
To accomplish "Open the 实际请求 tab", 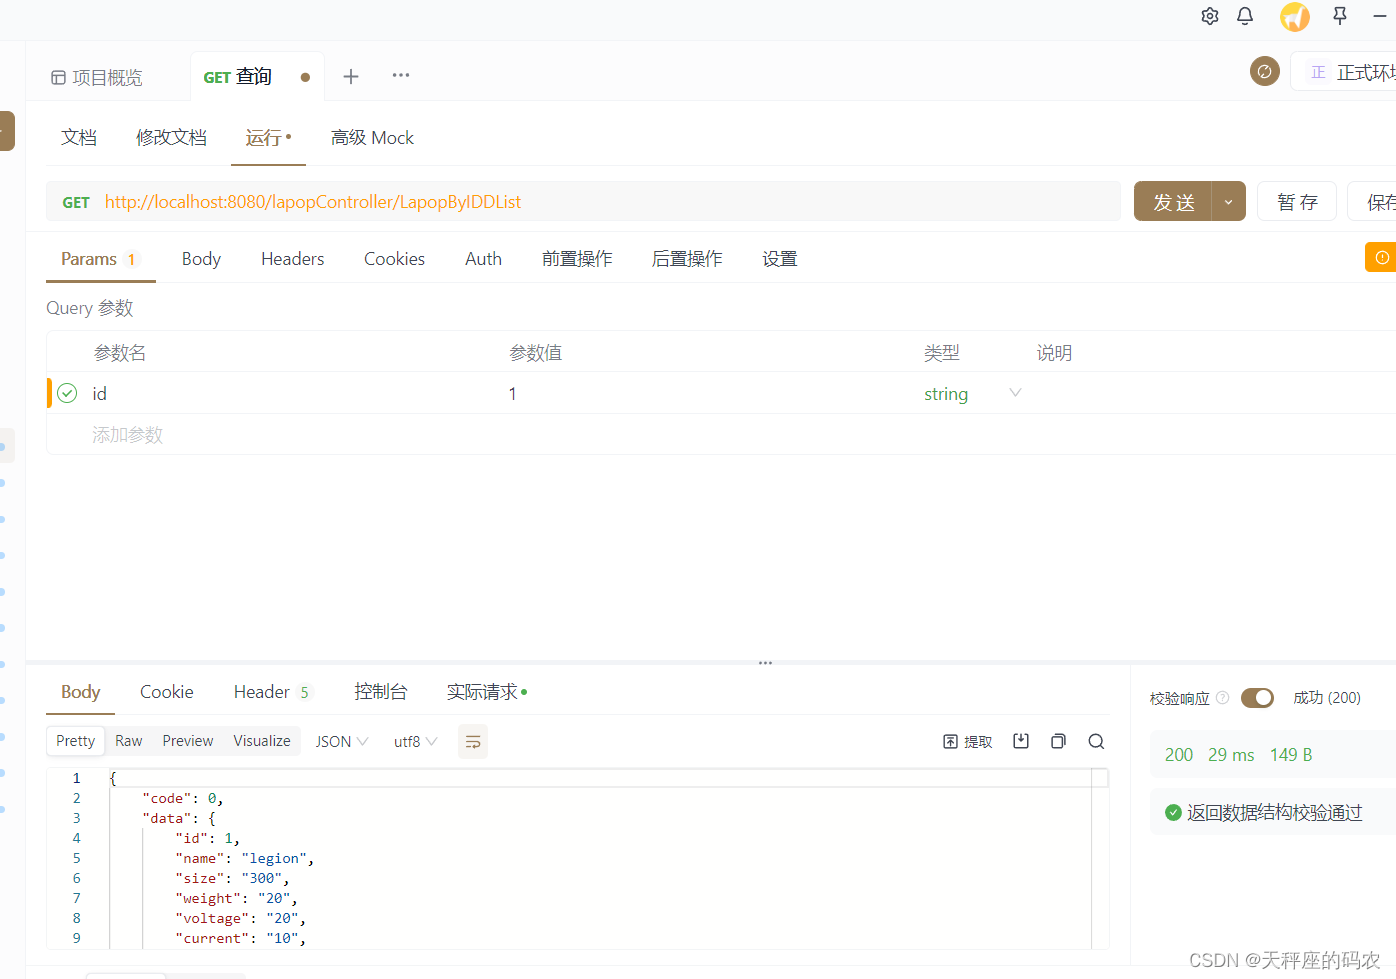I will (x=486, y=692).
